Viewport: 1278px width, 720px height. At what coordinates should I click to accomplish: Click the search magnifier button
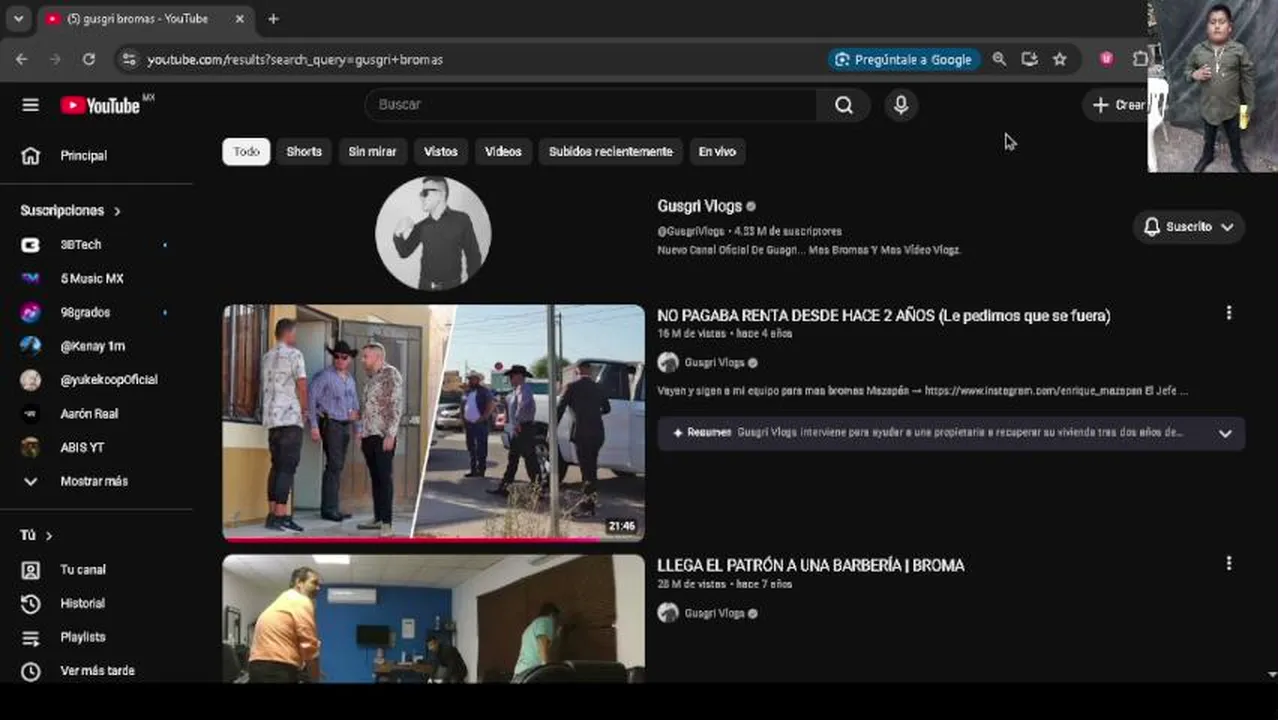click(844, 105)
